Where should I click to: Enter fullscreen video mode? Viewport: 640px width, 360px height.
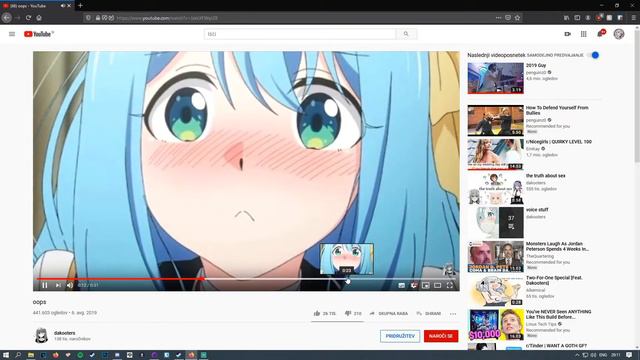(449, 285)
